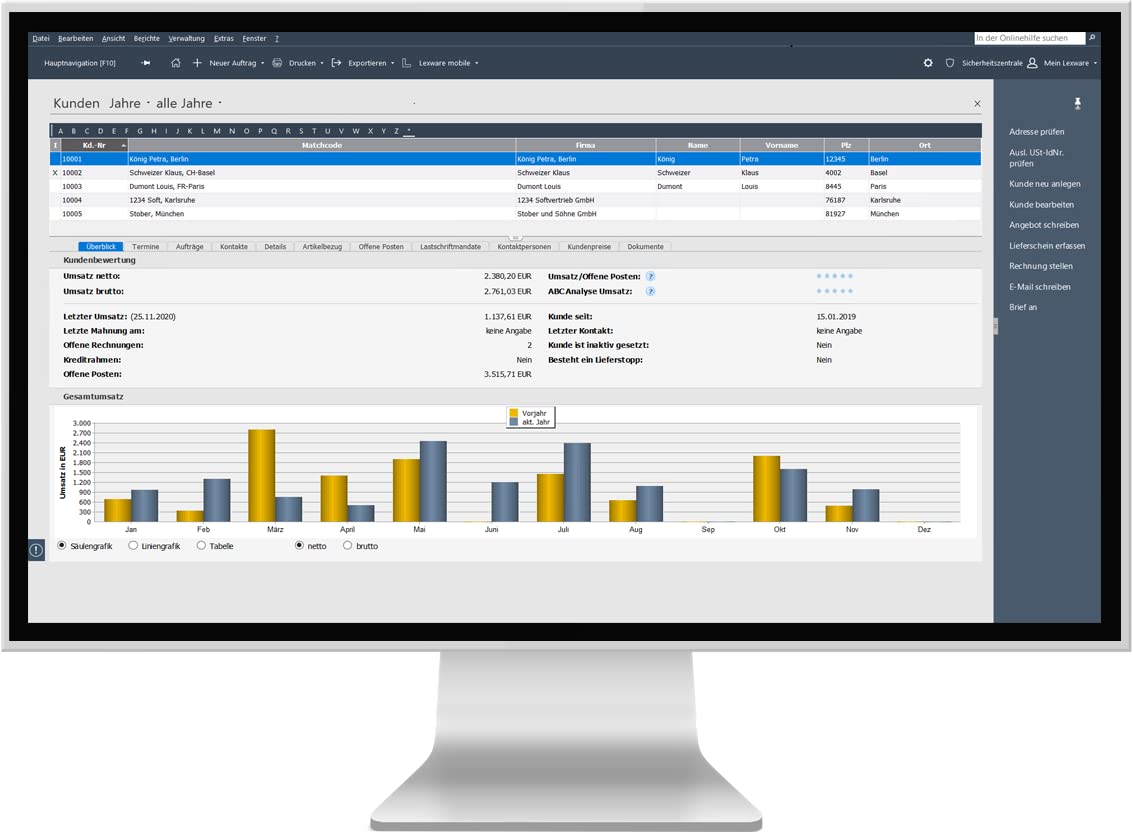Click the Vorjahr legend color swatch
This screenshot has width=1133, height=832.
[x=514, y=413]
